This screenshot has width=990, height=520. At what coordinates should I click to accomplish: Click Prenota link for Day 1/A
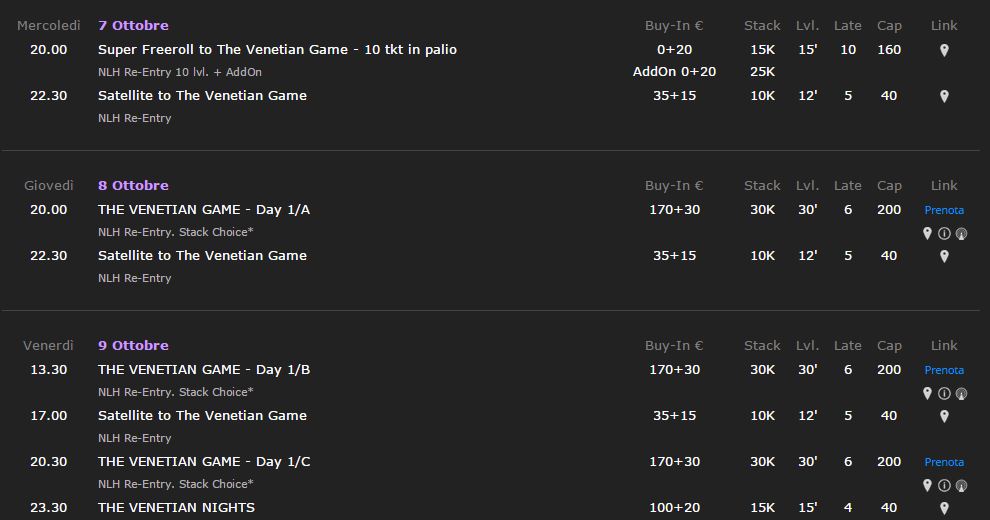click(x=944, y=210)
